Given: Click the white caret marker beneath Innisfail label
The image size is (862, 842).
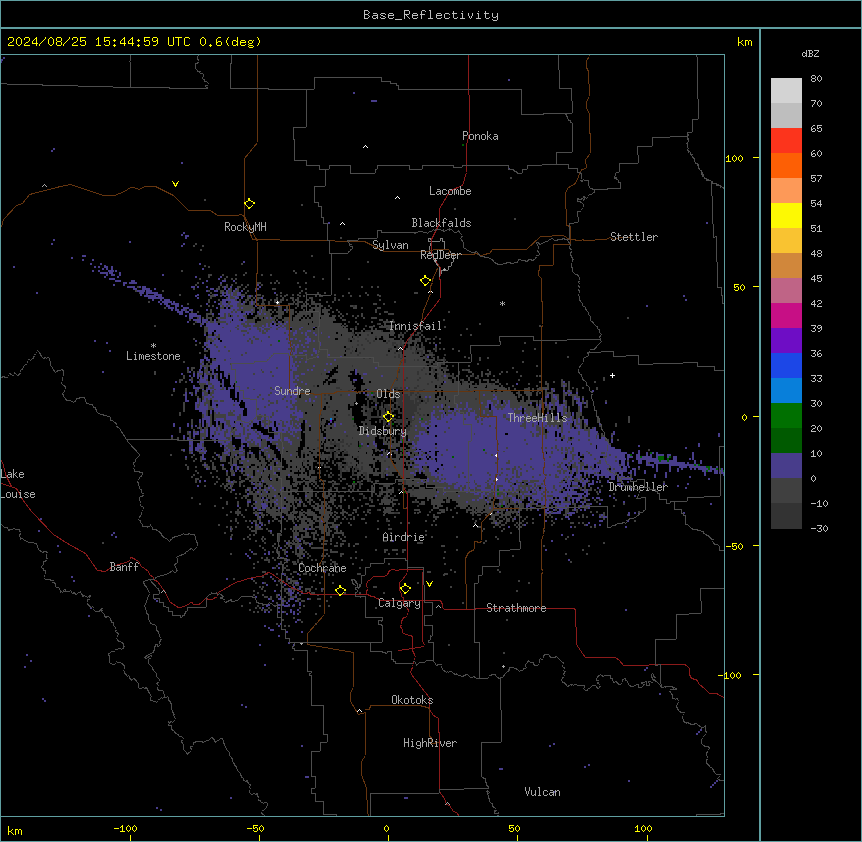Looking at the screenshot, I should (x=400, y=348).
